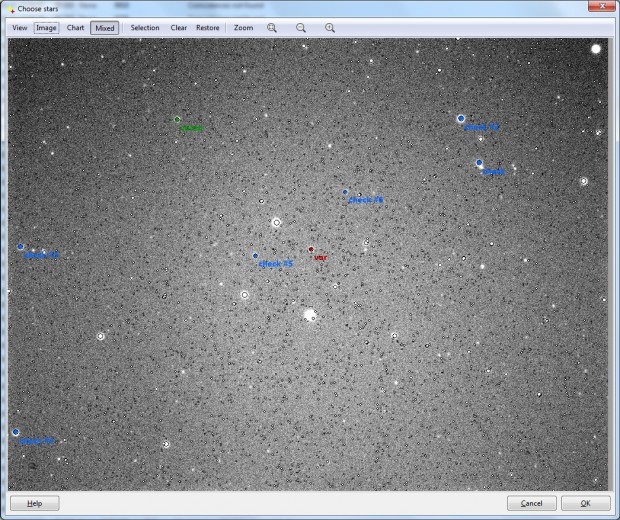Toggle Chart view mode

[75, 28]
